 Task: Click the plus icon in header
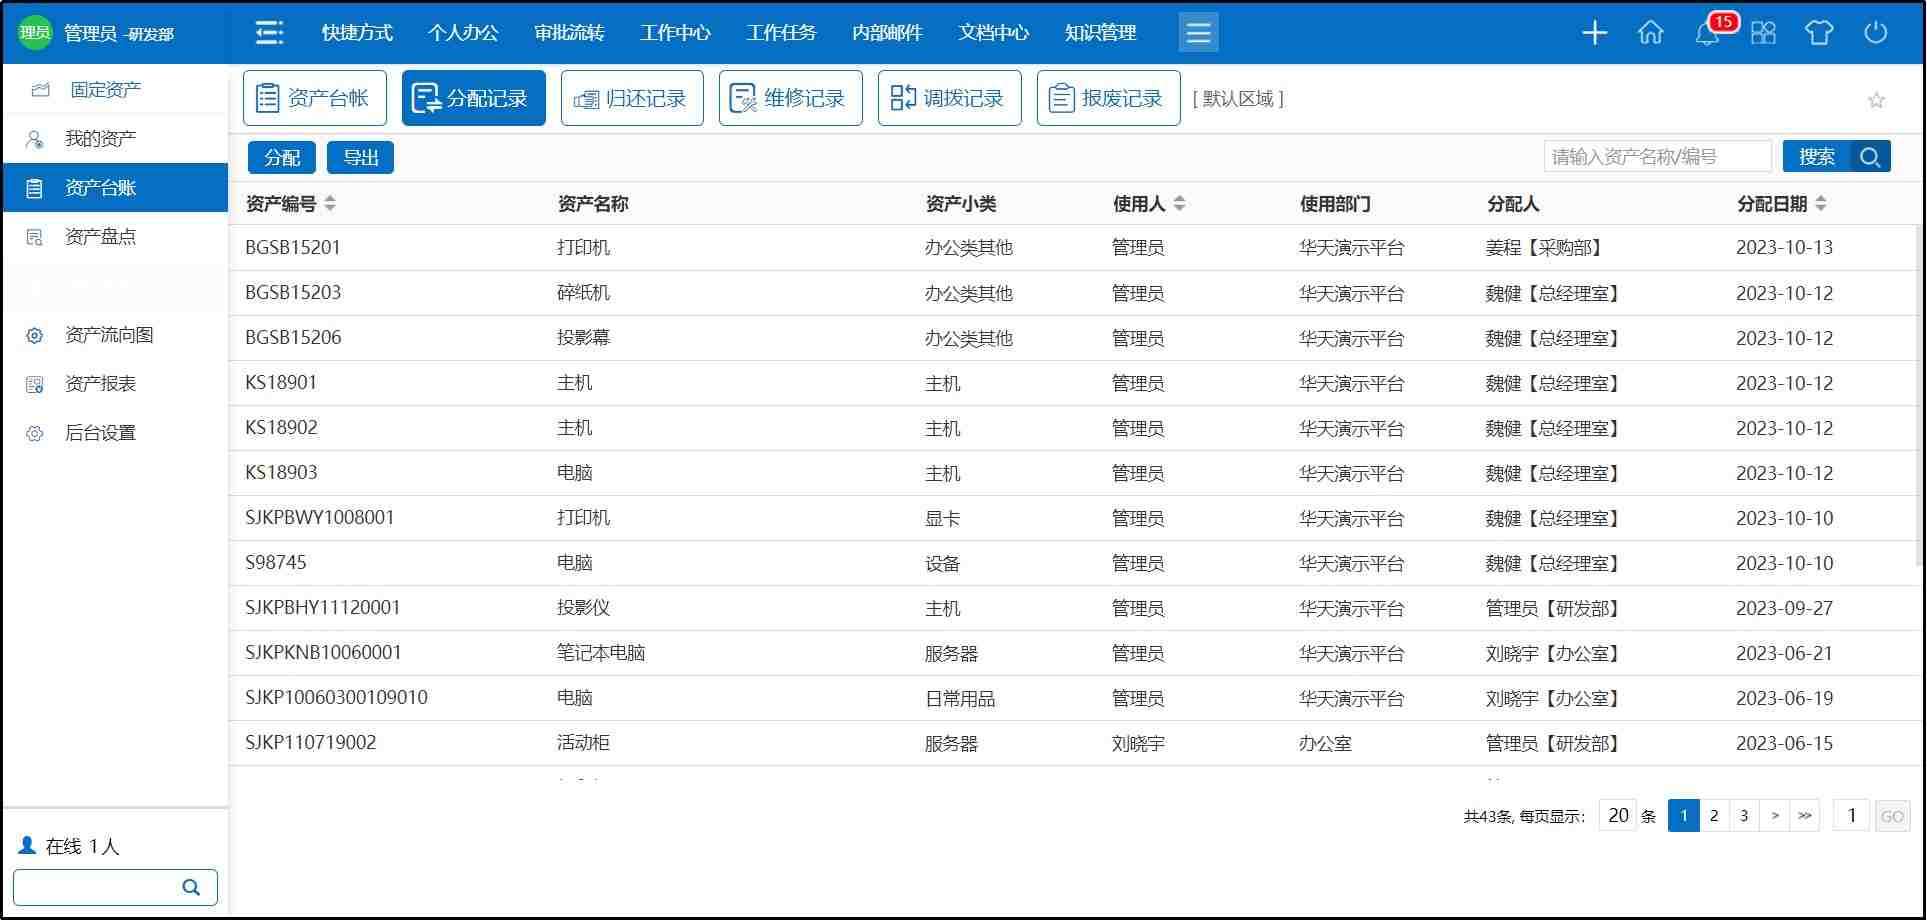1594,33
